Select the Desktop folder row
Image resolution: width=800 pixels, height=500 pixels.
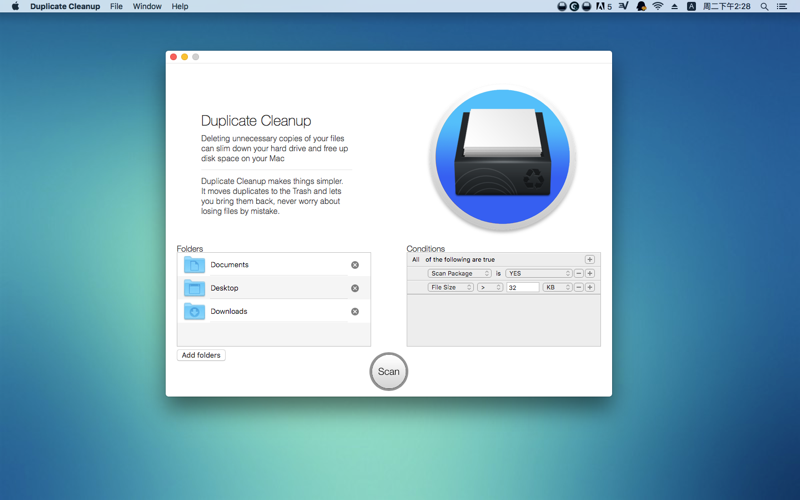(x=270, y=288)
